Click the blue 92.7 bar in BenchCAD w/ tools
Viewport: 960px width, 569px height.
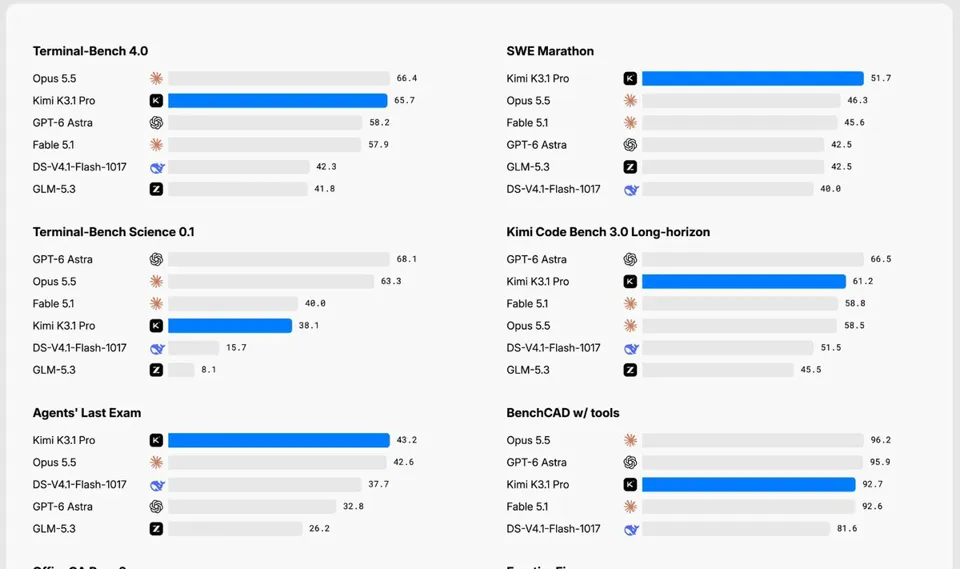(x=748, y=484)
